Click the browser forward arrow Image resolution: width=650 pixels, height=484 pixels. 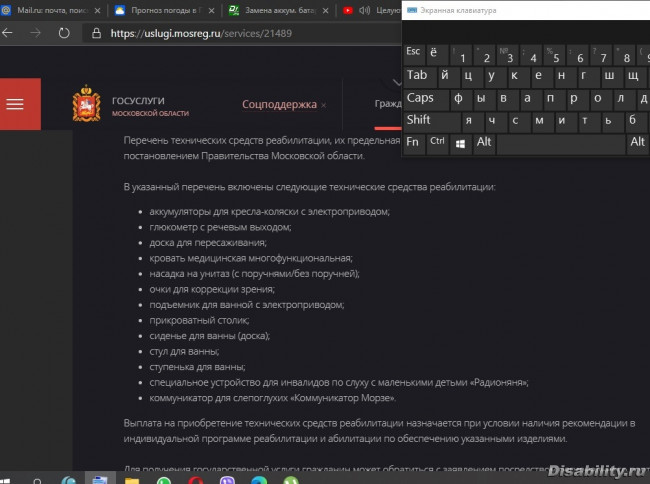tap(36, 33)
